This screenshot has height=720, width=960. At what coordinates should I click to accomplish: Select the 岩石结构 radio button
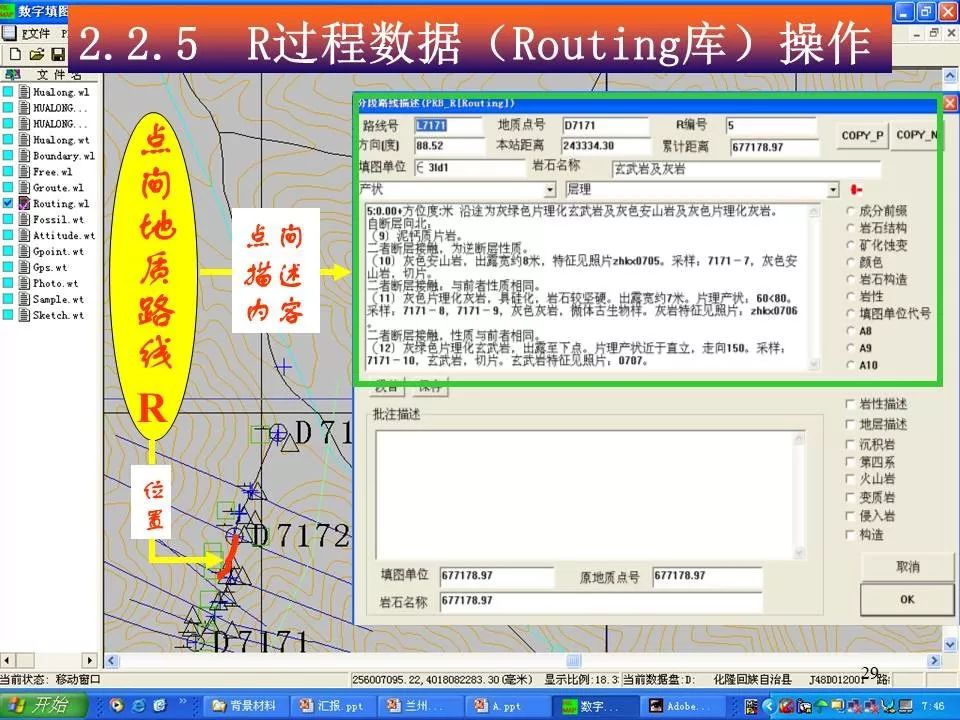point(851,228)
